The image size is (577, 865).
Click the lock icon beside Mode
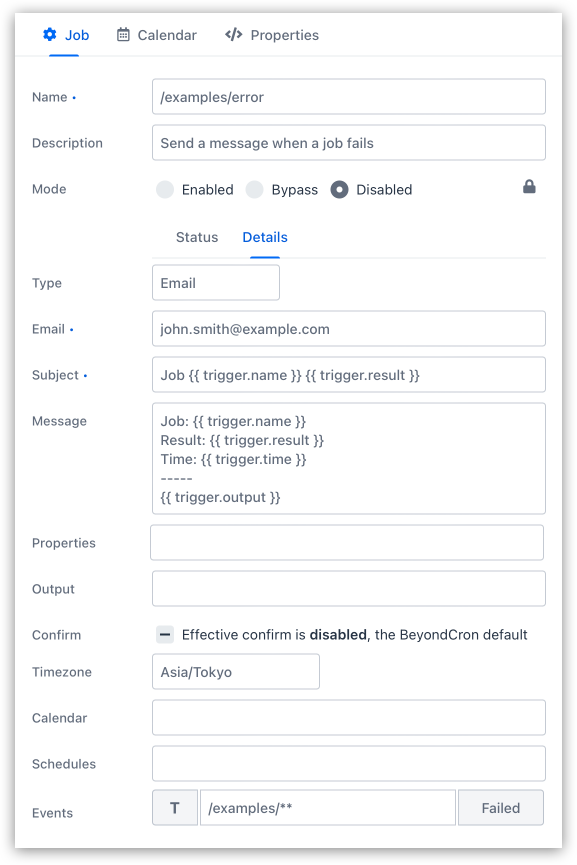pyautogui.click(x=529, y=187)
